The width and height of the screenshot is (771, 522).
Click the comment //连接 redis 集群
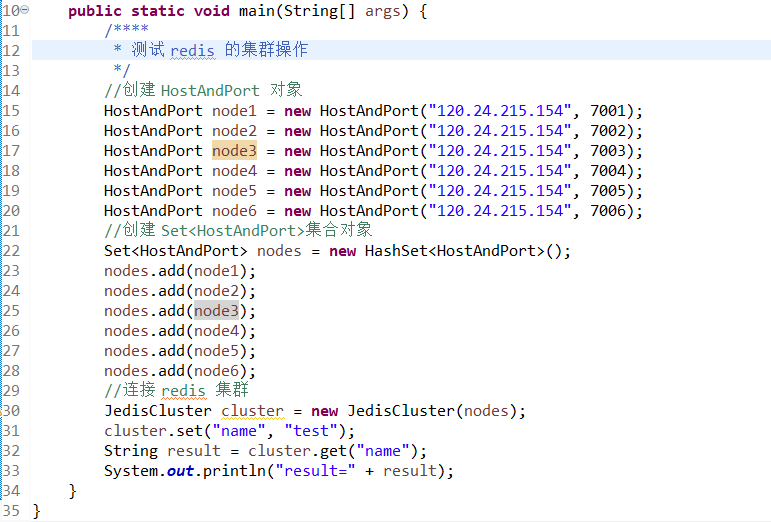click(176, 391)
